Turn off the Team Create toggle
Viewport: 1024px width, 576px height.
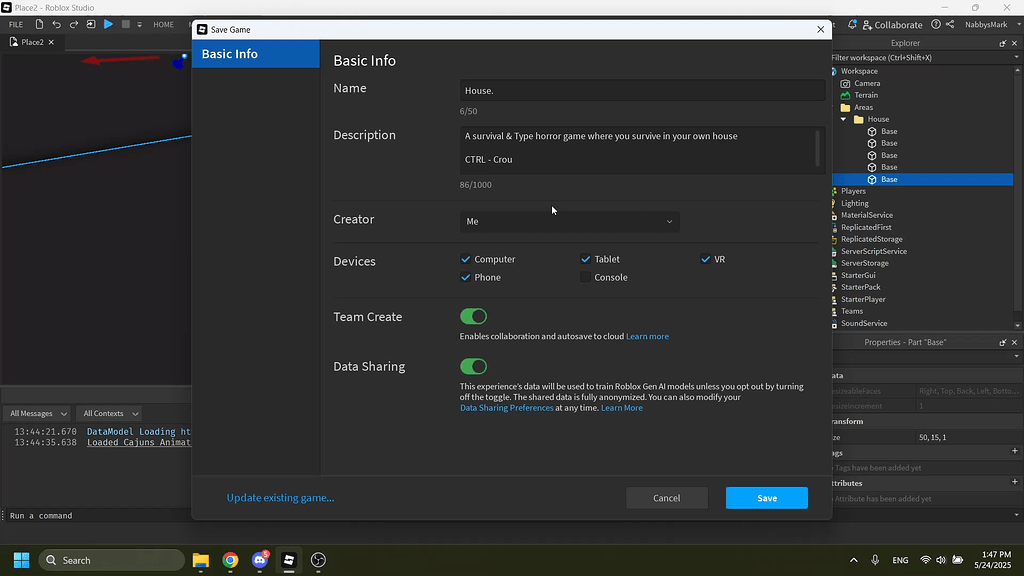(x=473, y=317)
